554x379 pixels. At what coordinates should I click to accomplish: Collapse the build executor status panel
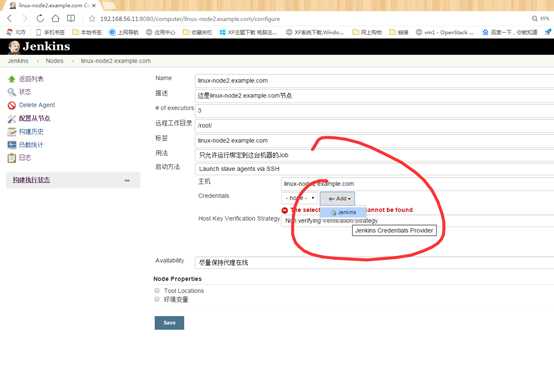[127, 180]
